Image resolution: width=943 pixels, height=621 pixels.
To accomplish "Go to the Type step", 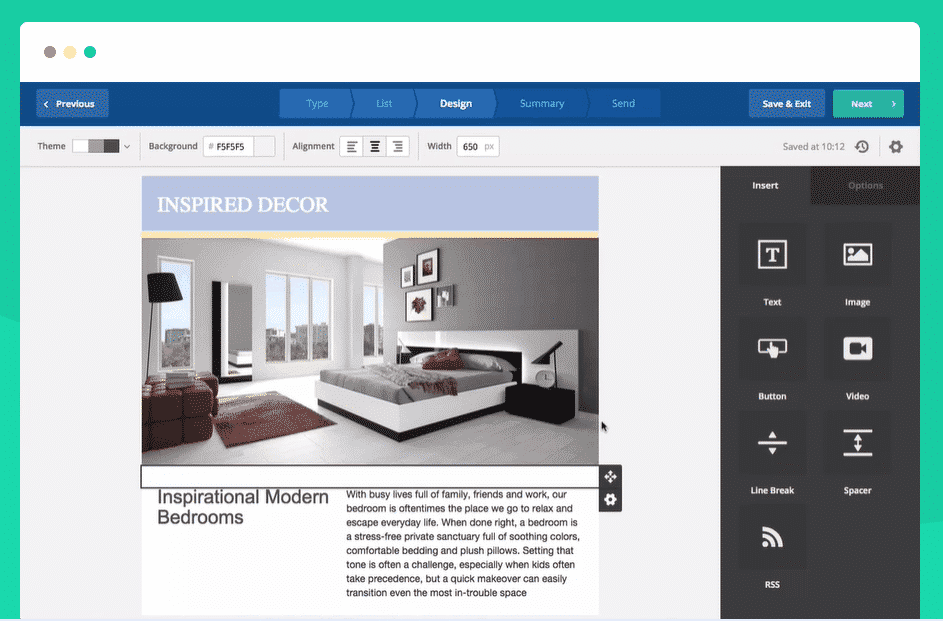I will [x=316, y=103].
